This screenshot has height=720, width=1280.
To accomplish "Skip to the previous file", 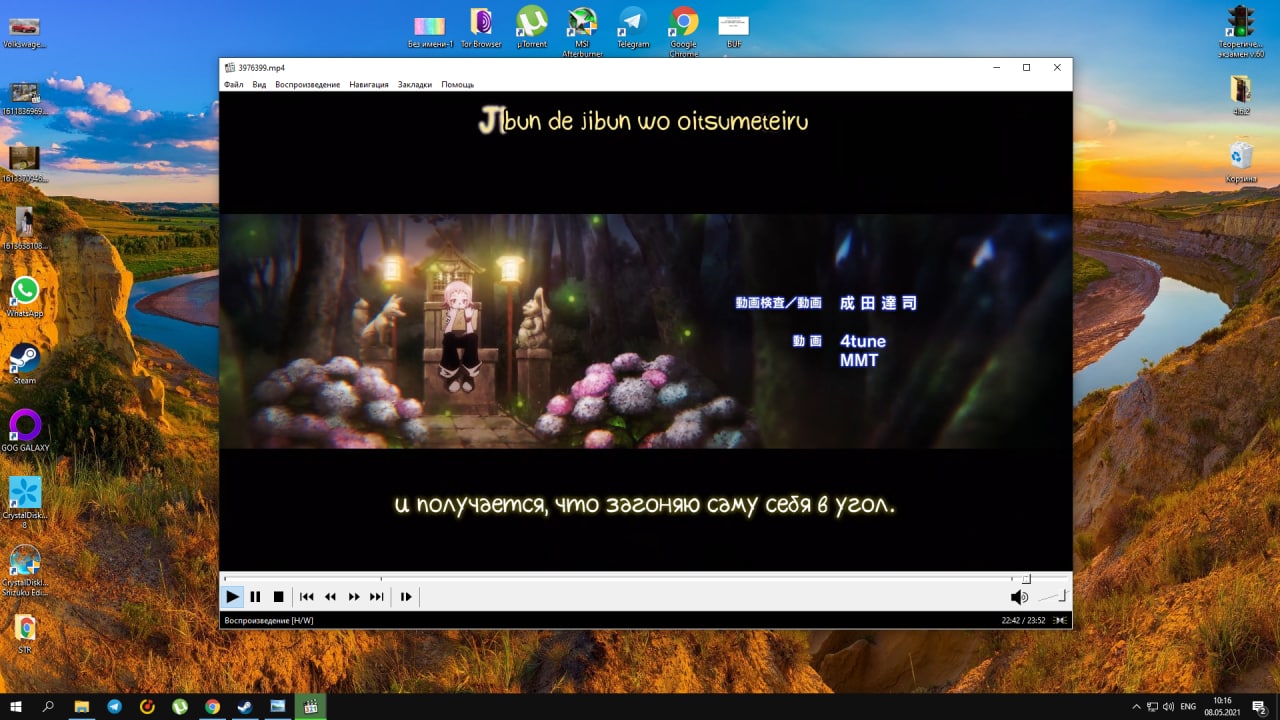I will 307,597.
